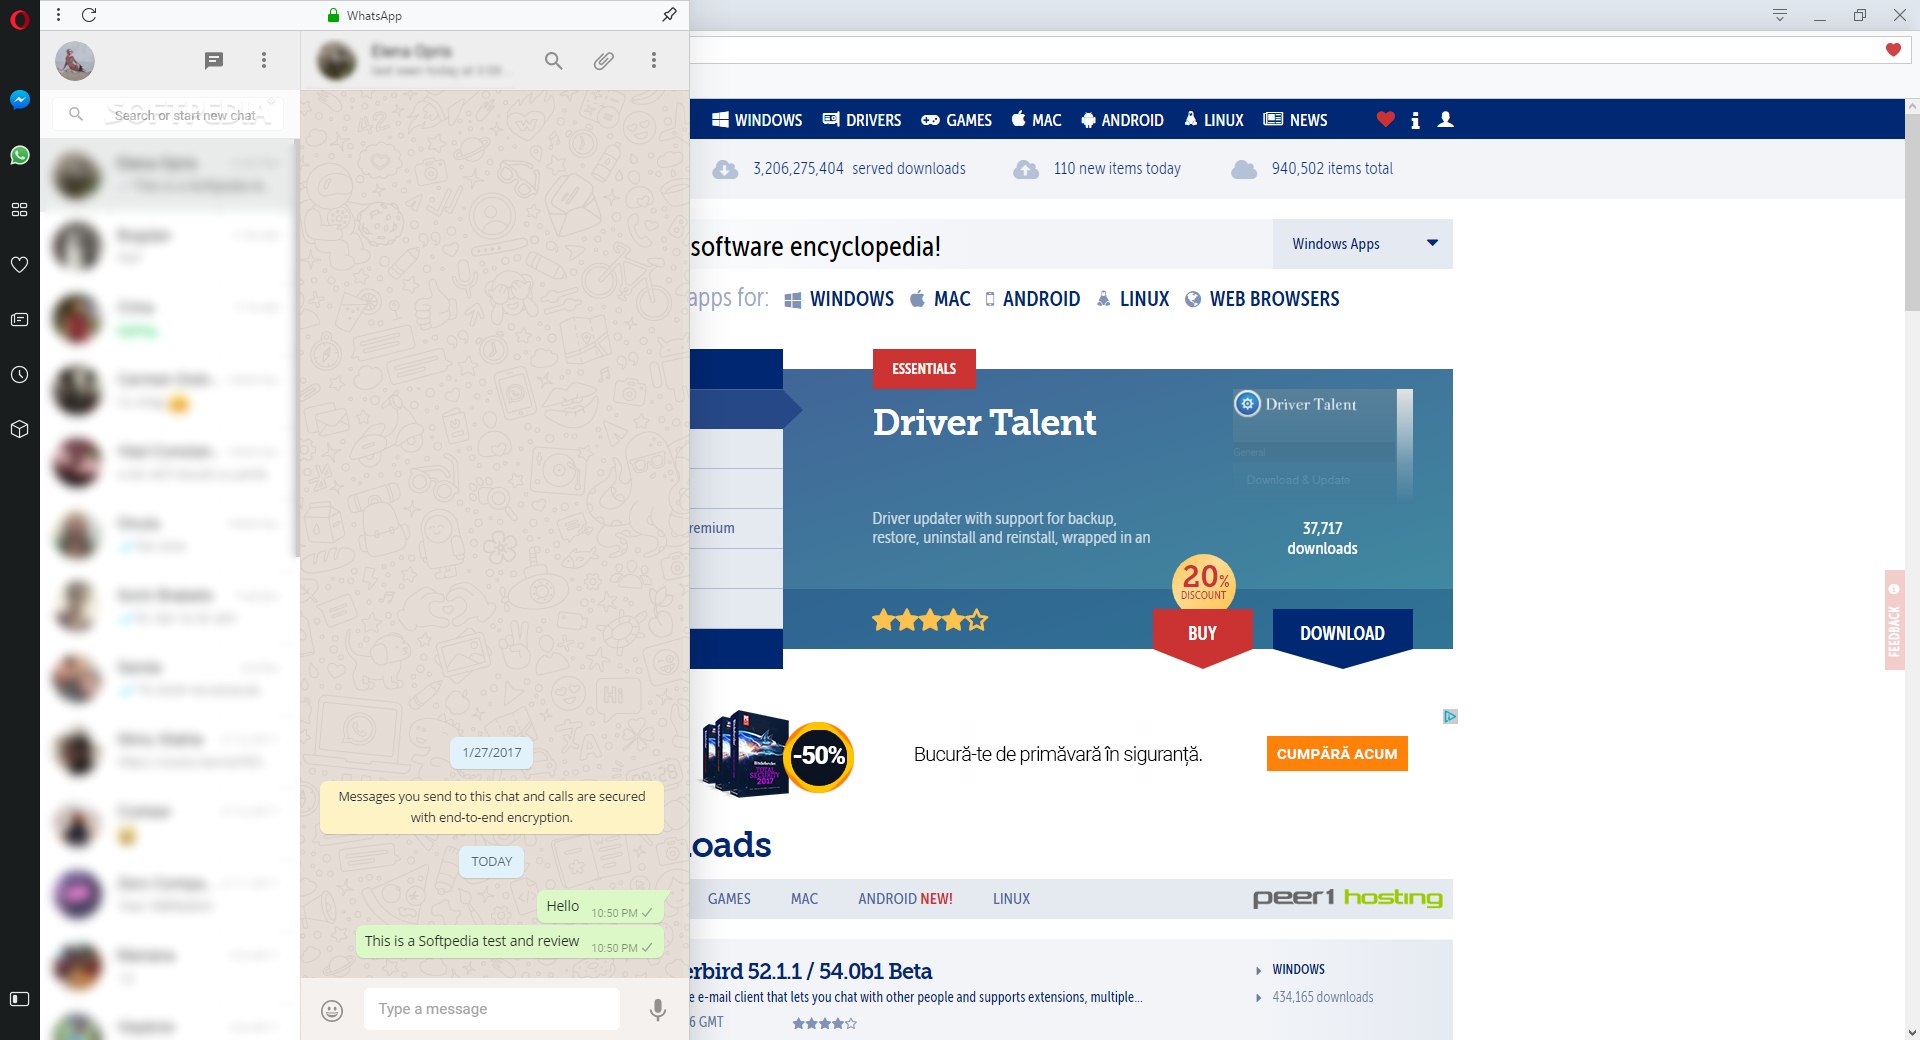Click the BUY button for Driver Talent
This screenshot has height=1040, width=1920.
click(1202, 634)
